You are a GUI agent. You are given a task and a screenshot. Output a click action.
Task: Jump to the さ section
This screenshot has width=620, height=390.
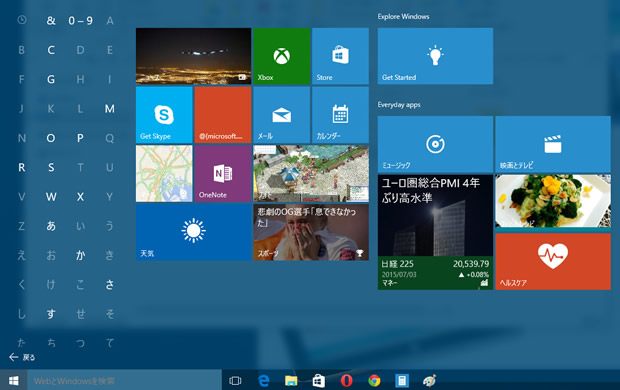[110, 284]
